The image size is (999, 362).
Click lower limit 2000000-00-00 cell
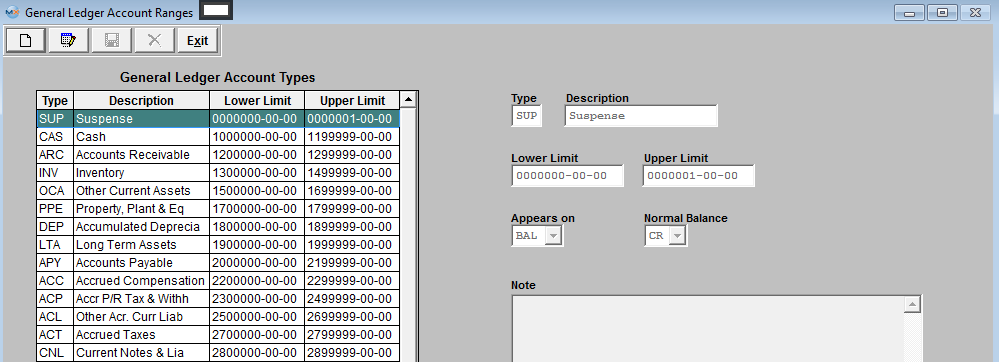[x=257, y=263]
